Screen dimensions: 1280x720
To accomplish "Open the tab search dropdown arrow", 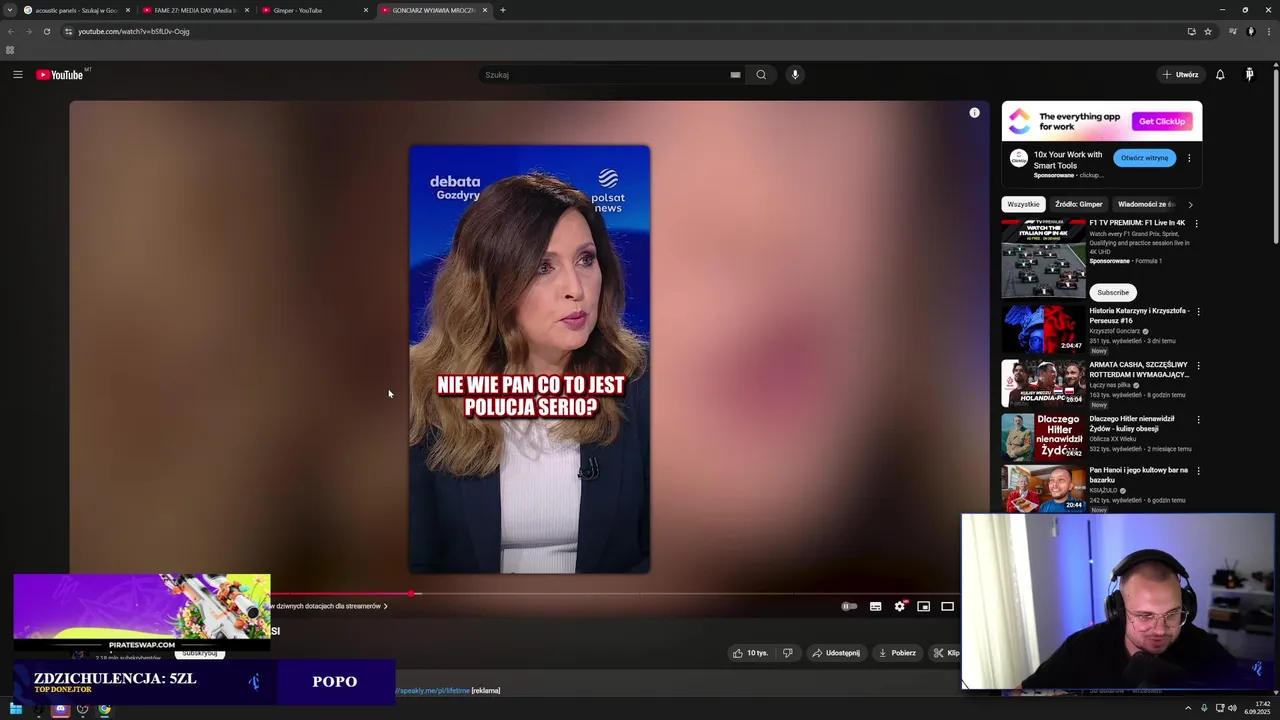I will click(x=9, y=10).
